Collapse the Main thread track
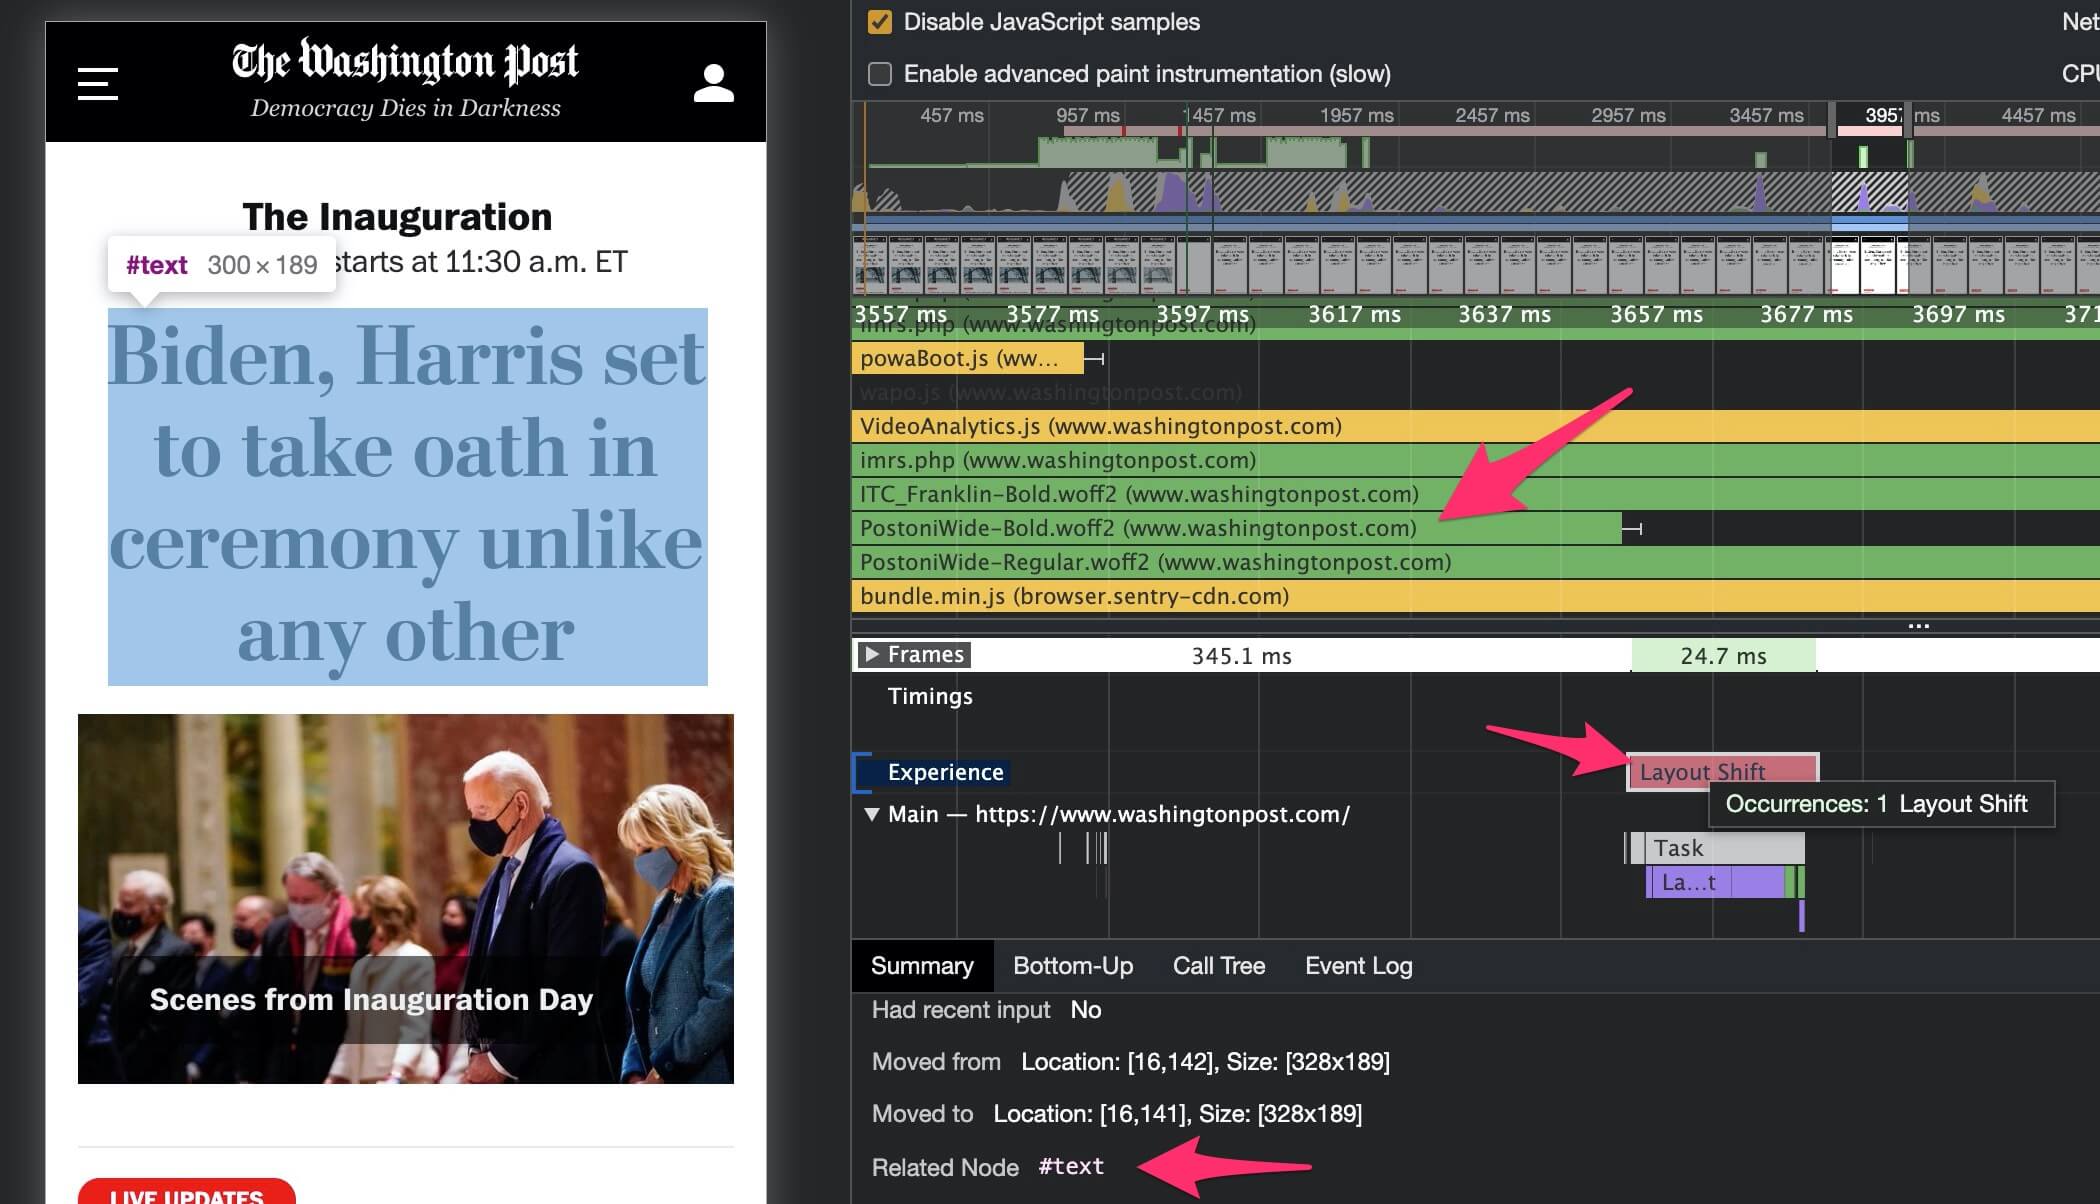This screenshot has height=1204, width=2100. coord(872,814)
